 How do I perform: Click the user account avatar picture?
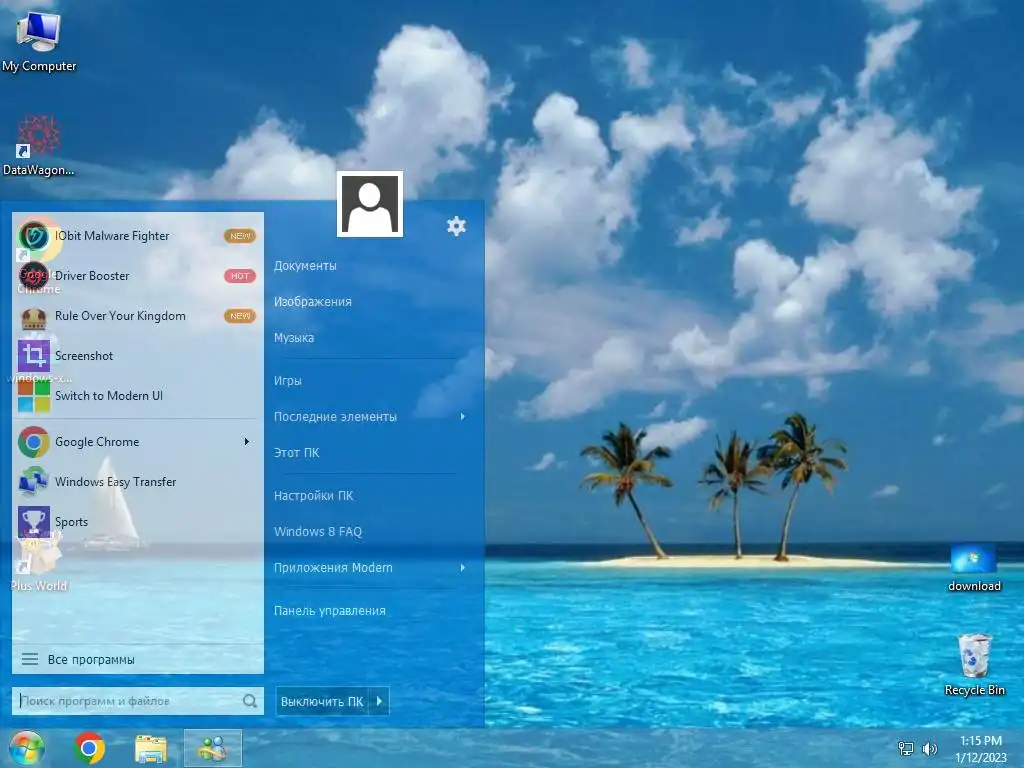click(370, 204)
